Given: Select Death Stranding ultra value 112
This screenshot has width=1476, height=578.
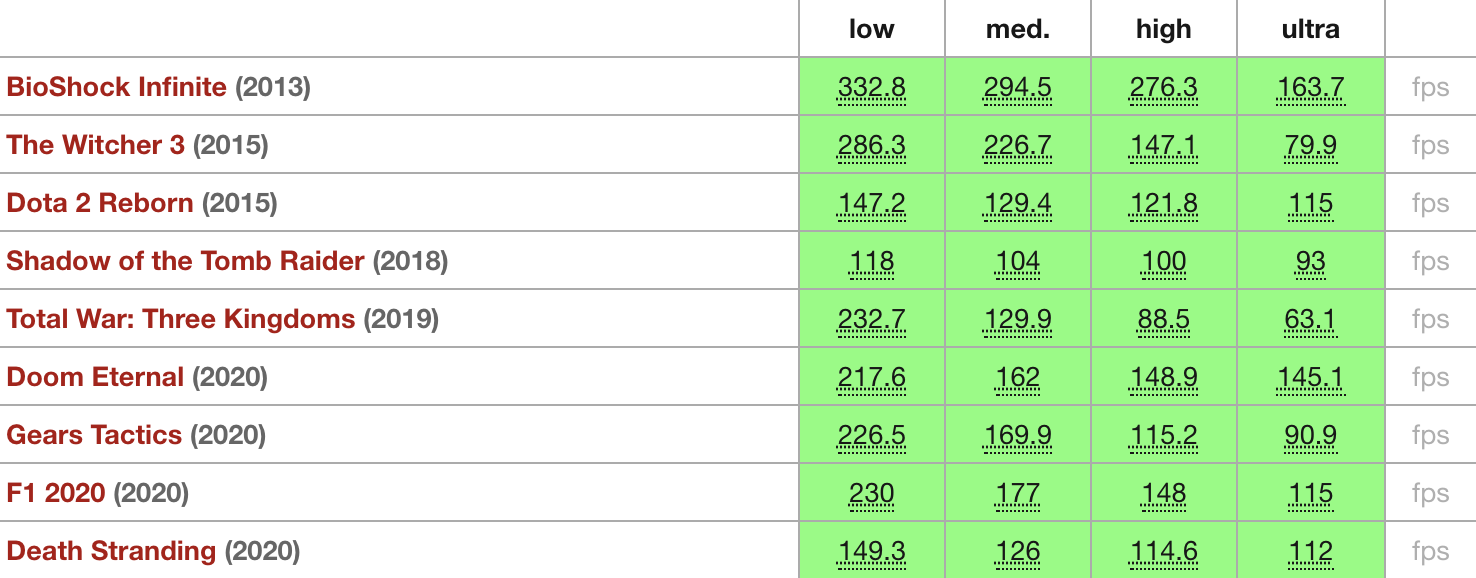Looking at the screenshot, I should (1310, 552).
